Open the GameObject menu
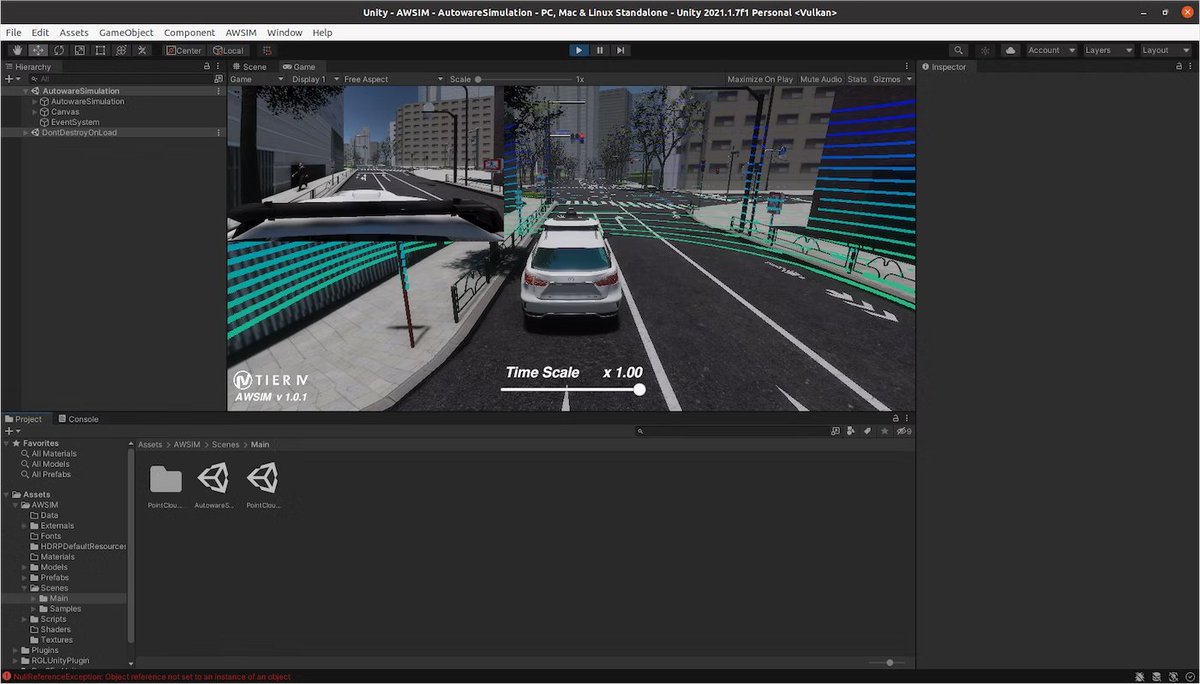The image size is (1200, 684). tap(126, 32)
